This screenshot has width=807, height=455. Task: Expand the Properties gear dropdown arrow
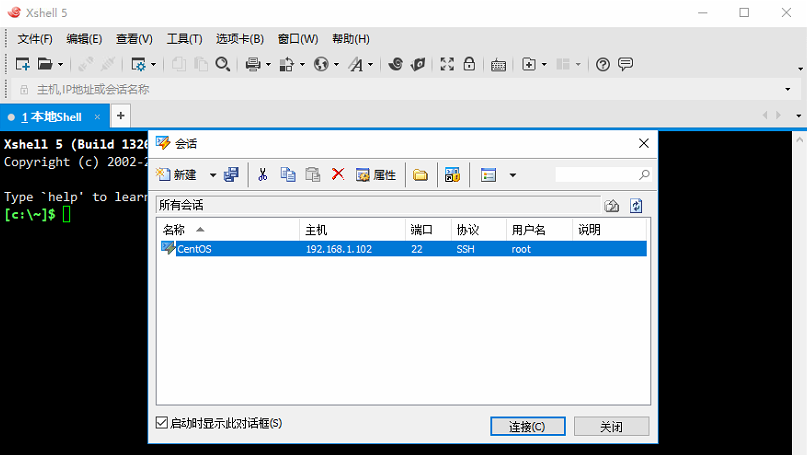(x=153, y=65)
